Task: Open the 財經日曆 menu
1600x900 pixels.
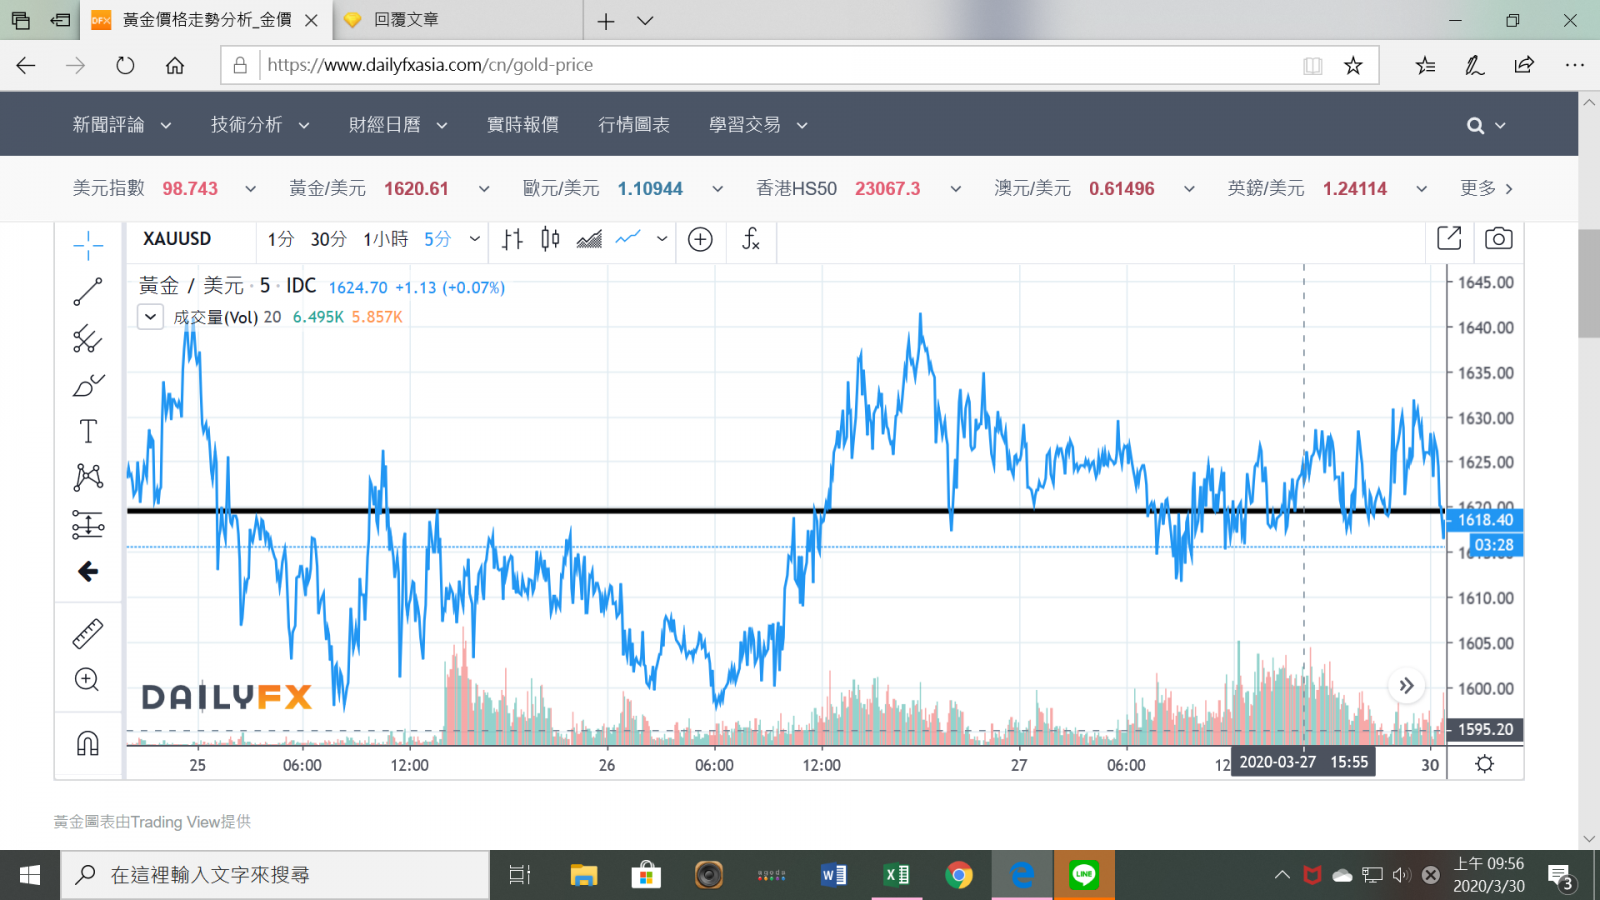Action: pos(398,125)
